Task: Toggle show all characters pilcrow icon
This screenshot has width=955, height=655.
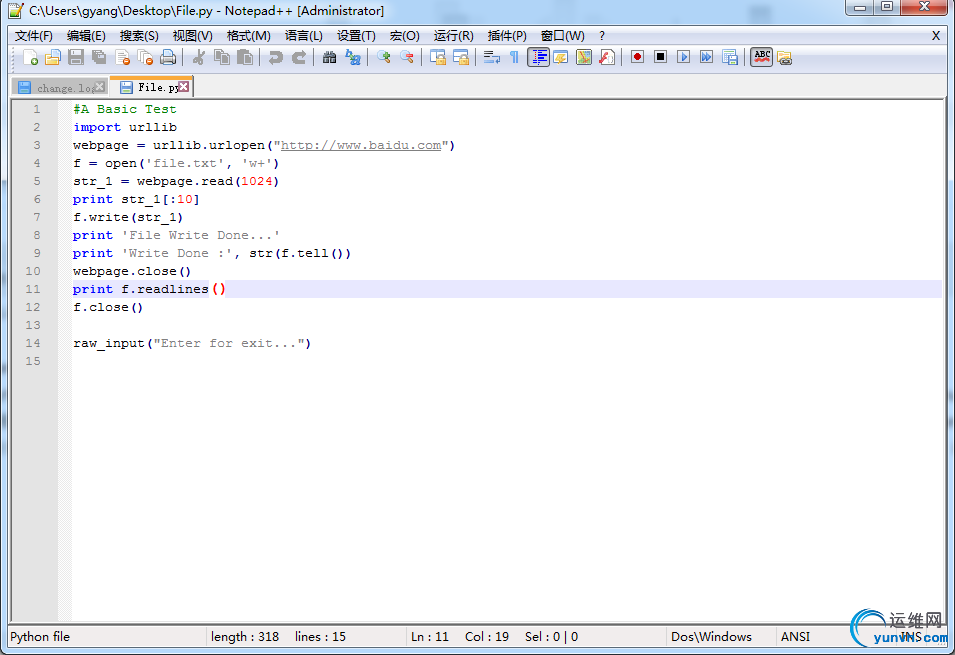Action: click(514, 58)
